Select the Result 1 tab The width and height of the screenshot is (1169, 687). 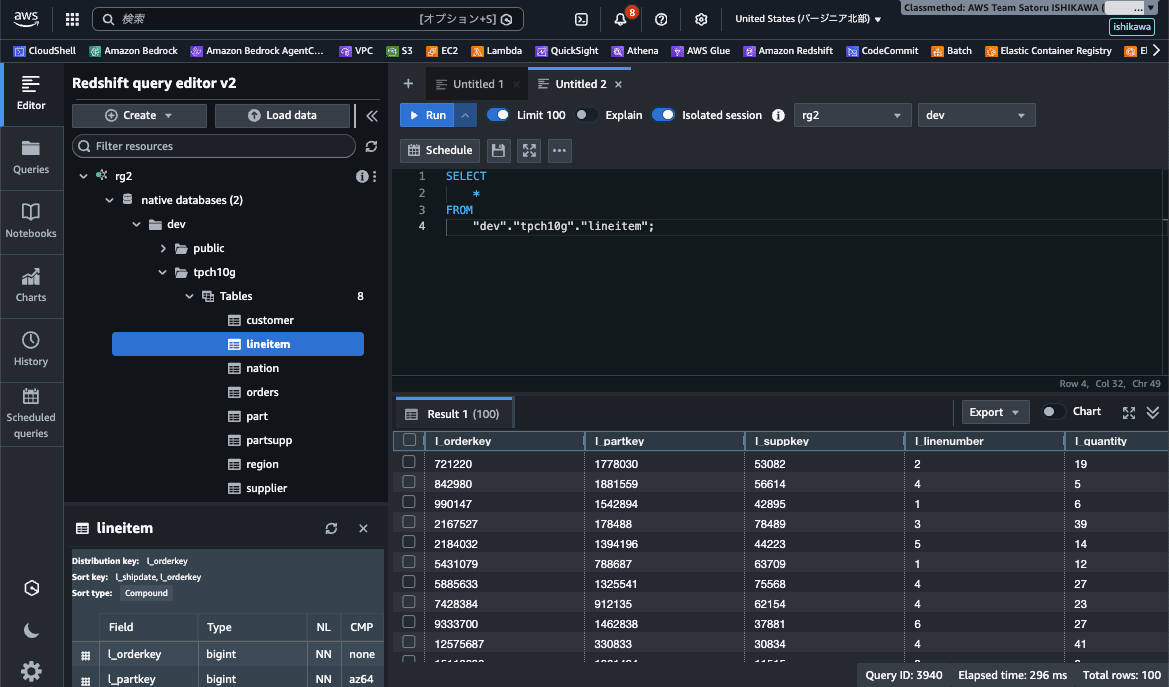coord(453,414)
